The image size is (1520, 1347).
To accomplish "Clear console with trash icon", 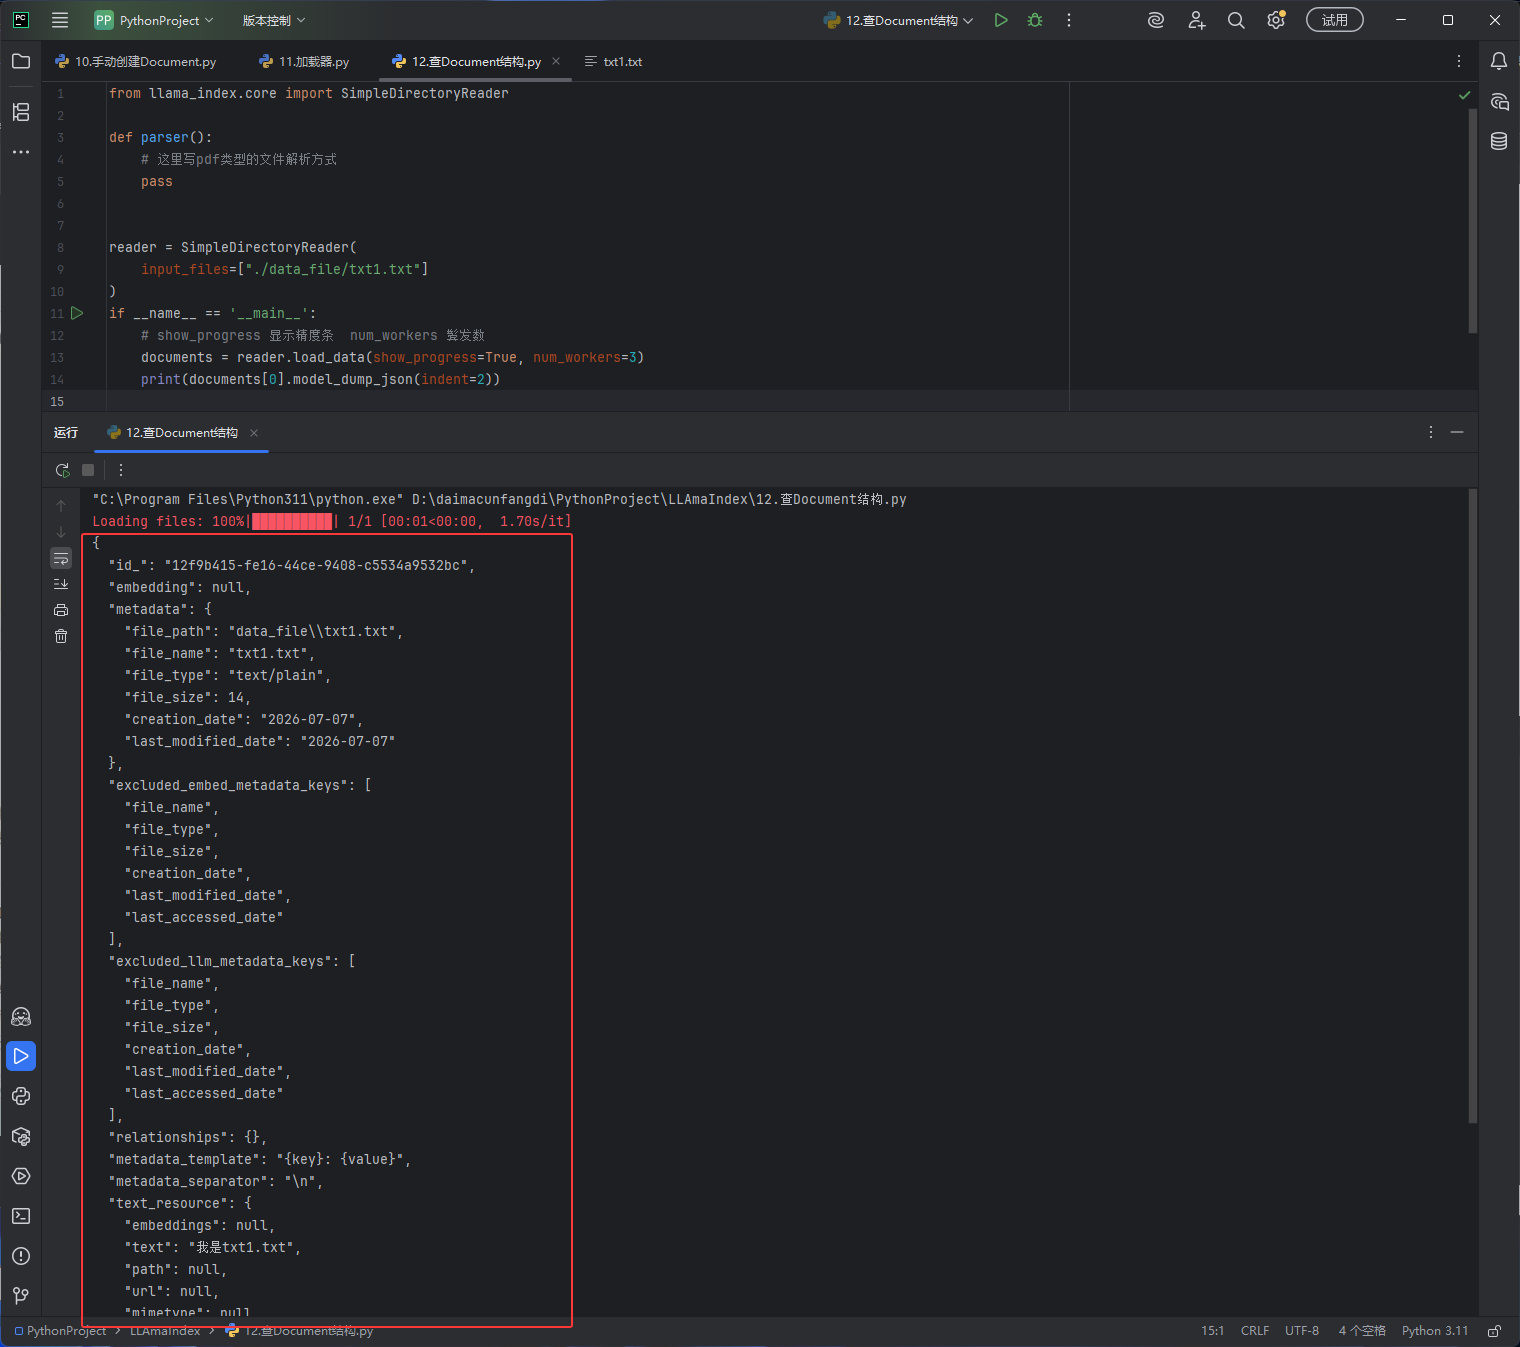I will 61,636.
